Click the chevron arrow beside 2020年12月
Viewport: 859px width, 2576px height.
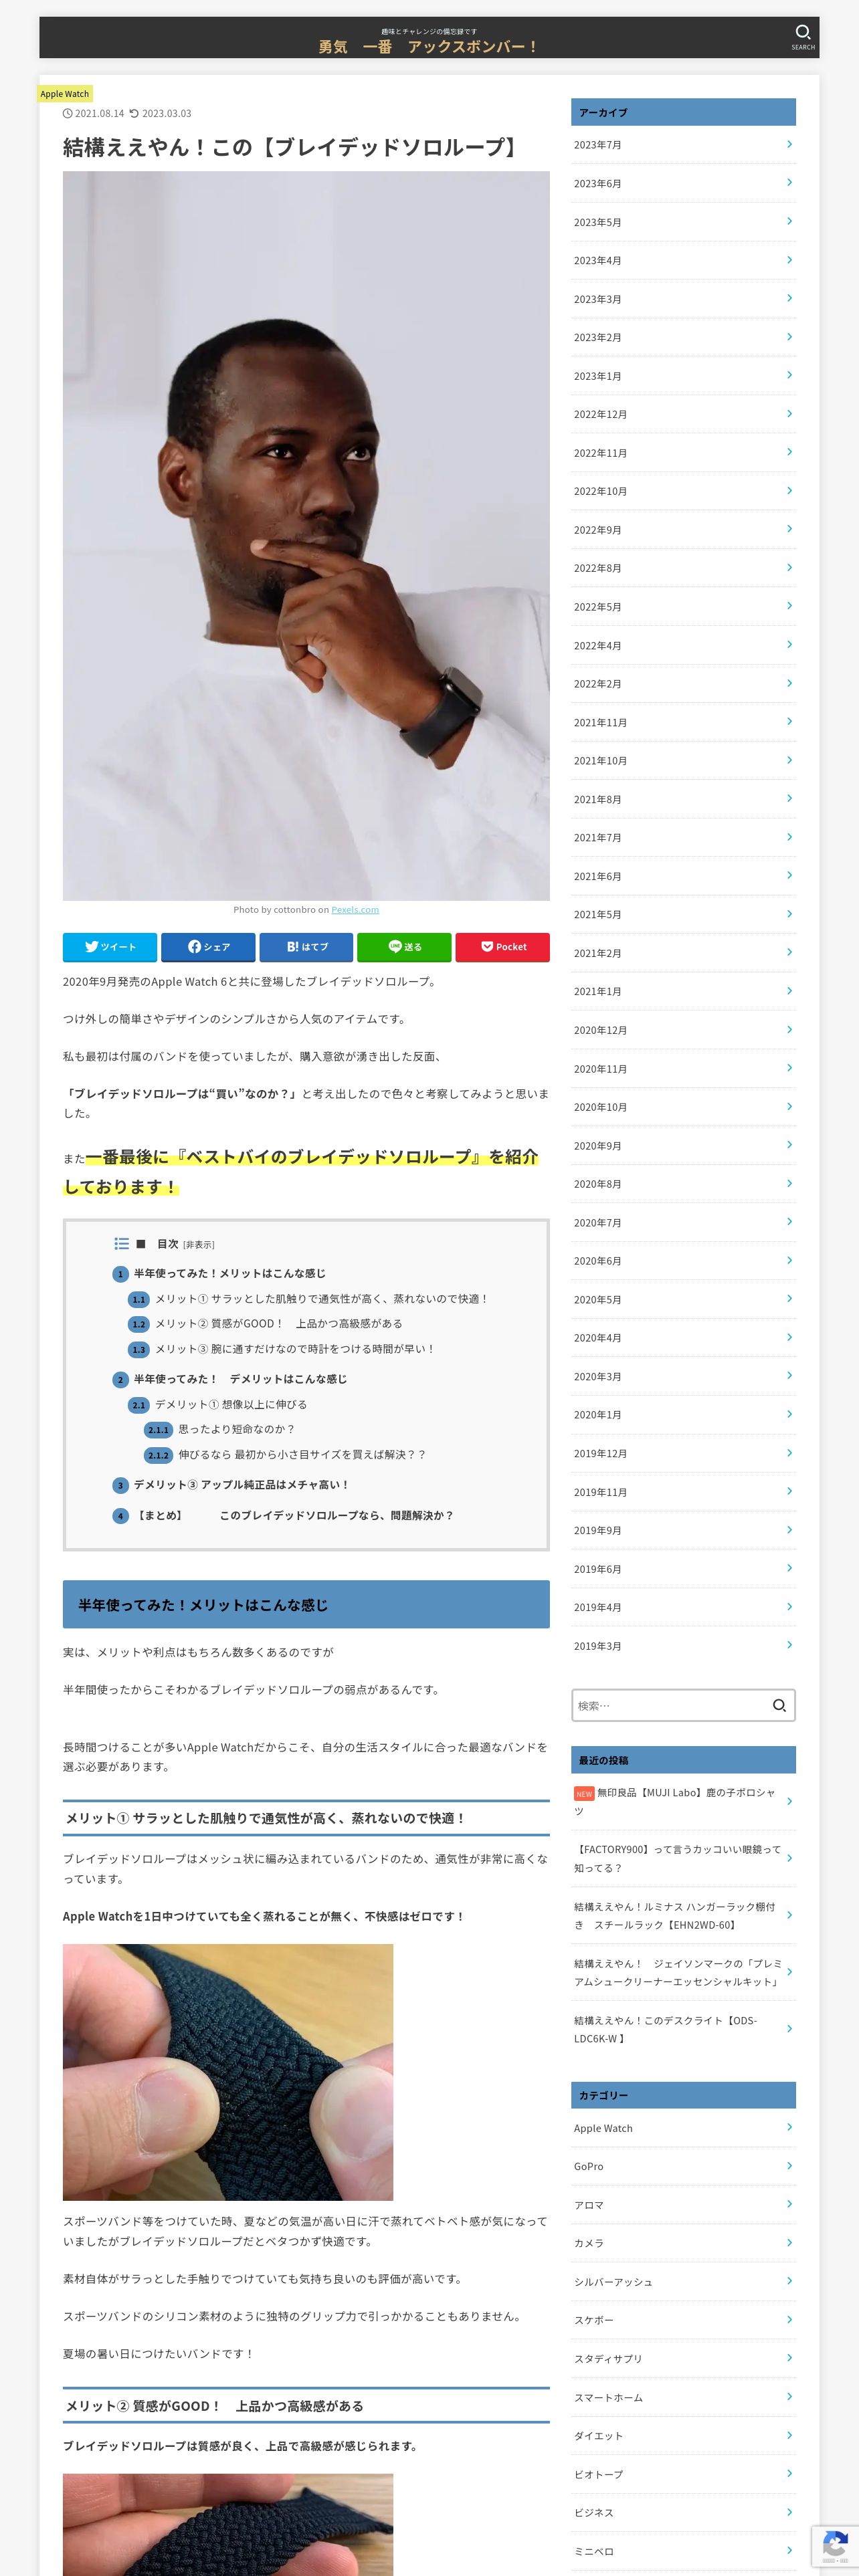coord(789,1029)
